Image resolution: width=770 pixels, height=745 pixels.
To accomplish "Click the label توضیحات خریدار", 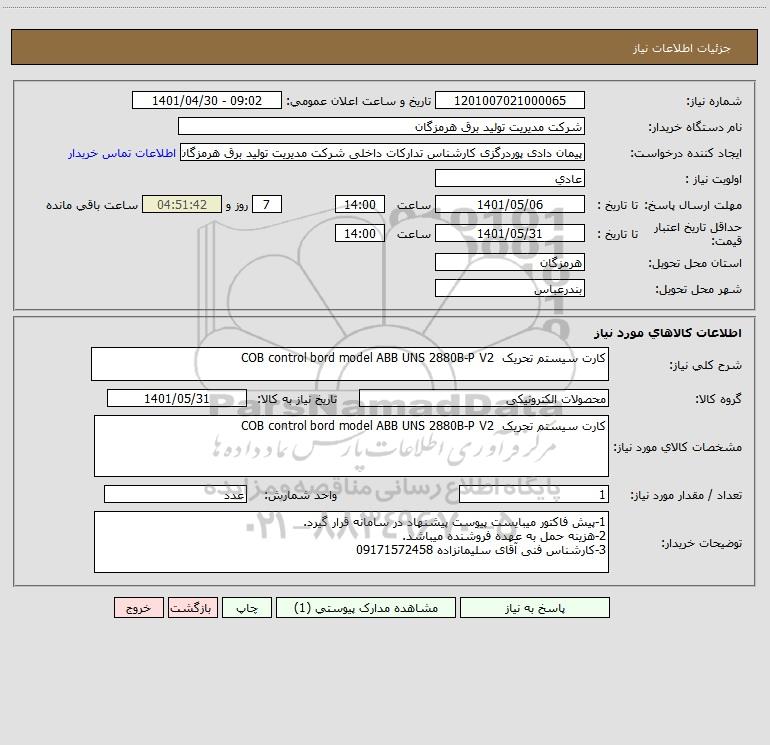I will point(701,543).
